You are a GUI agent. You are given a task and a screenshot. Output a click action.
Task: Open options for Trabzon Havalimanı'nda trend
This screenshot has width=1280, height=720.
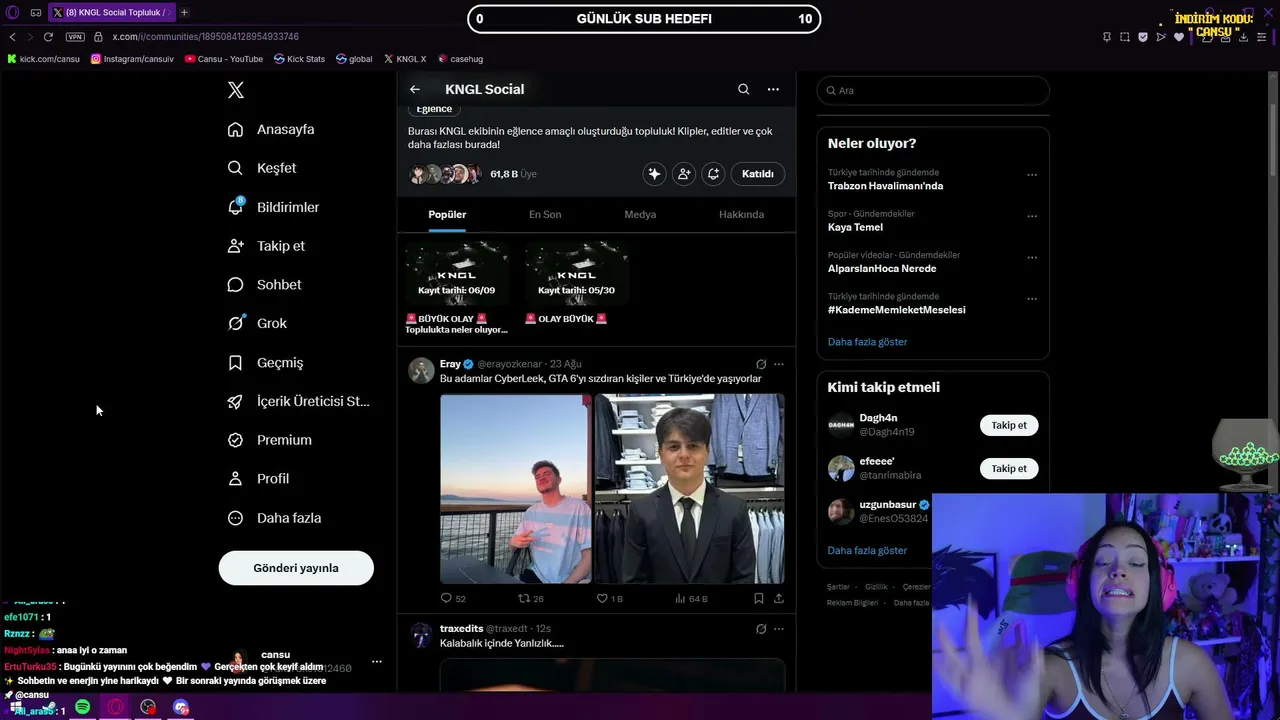pyautogui.click(x=1032, y=175)
